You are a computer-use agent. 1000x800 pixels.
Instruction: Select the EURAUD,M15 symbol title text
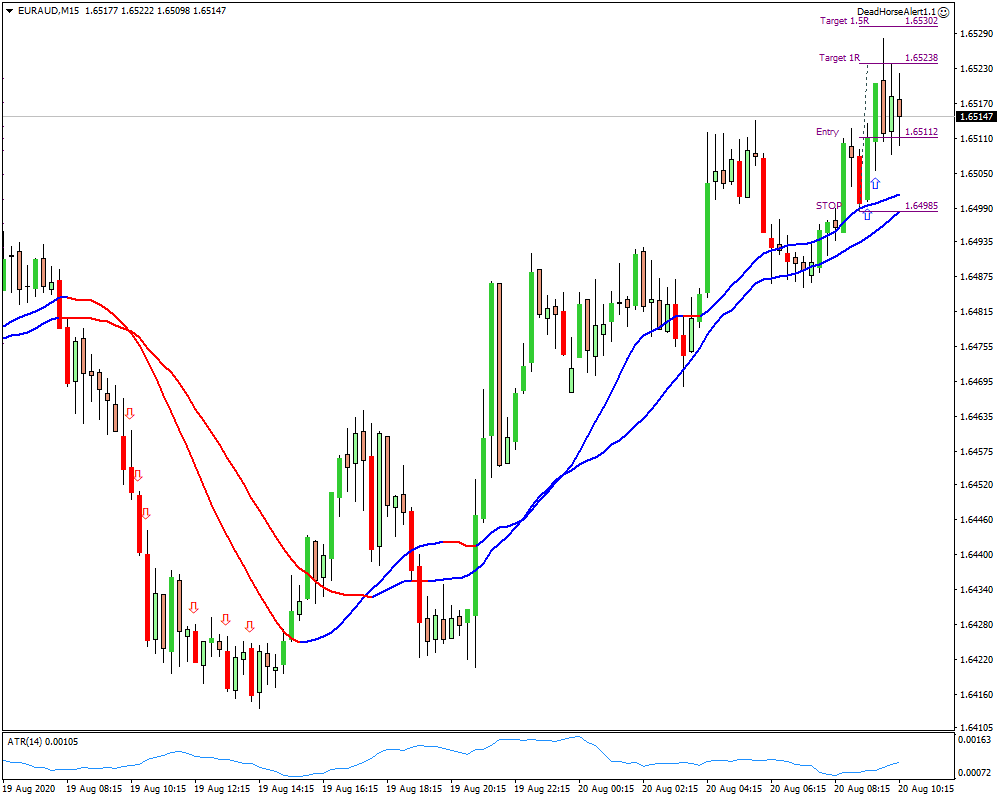[48, 11]
